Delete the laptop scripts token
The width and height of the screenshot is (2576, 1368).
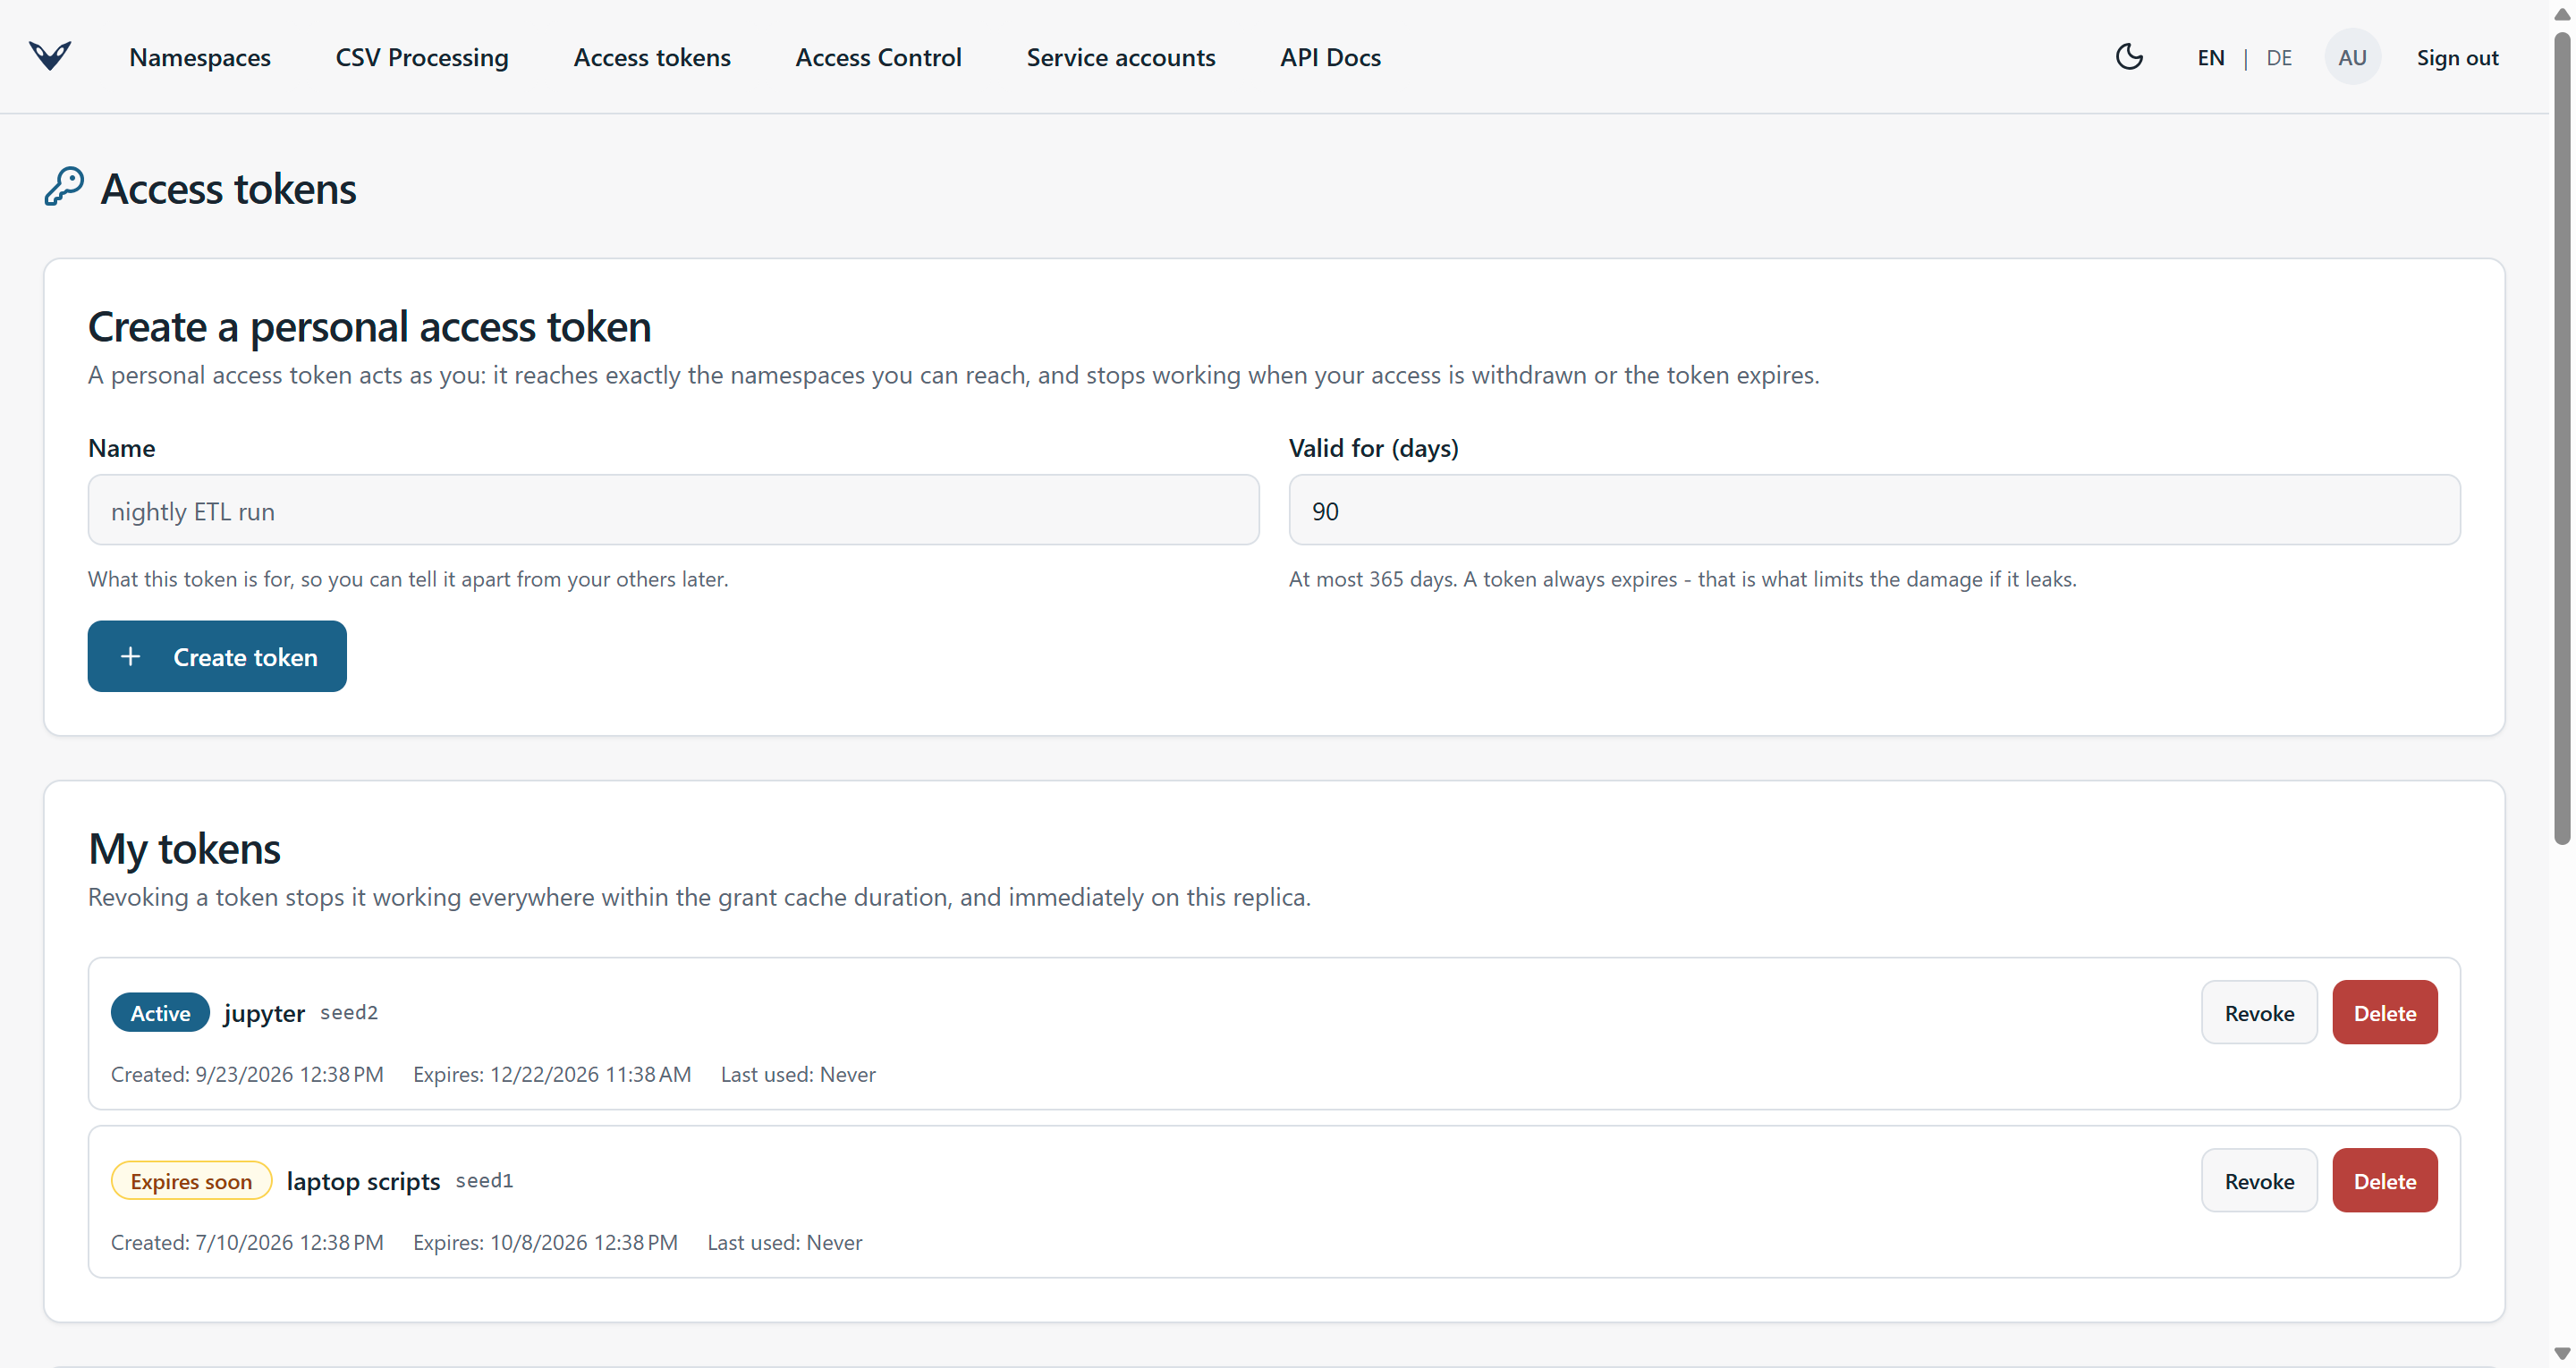pyautogui.click(x=2385, y=1180)
